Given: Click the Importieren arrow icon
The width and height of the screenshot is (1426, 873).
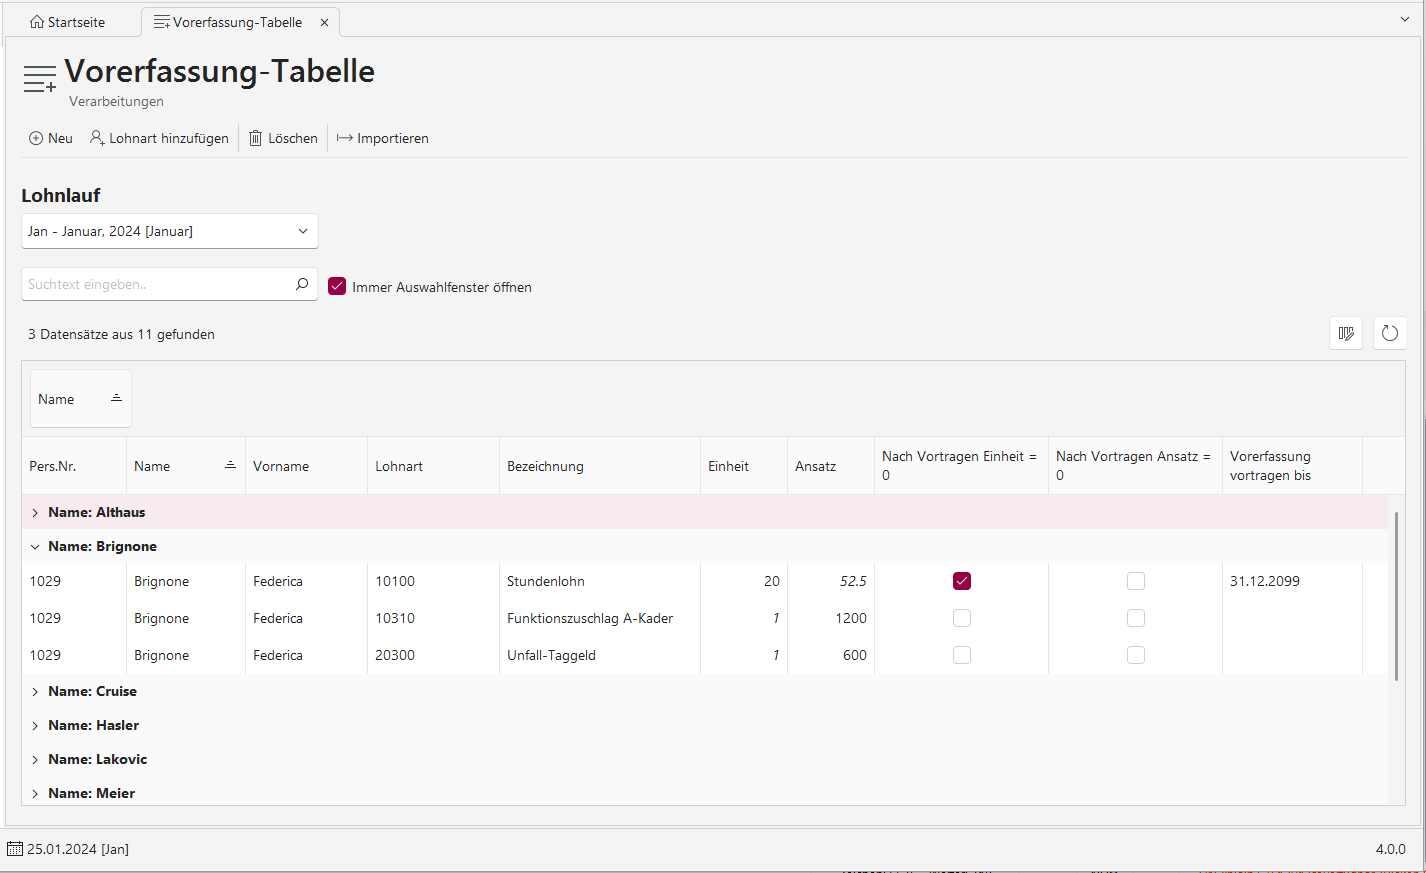Looking at the screenshot, I should (345, 138).
